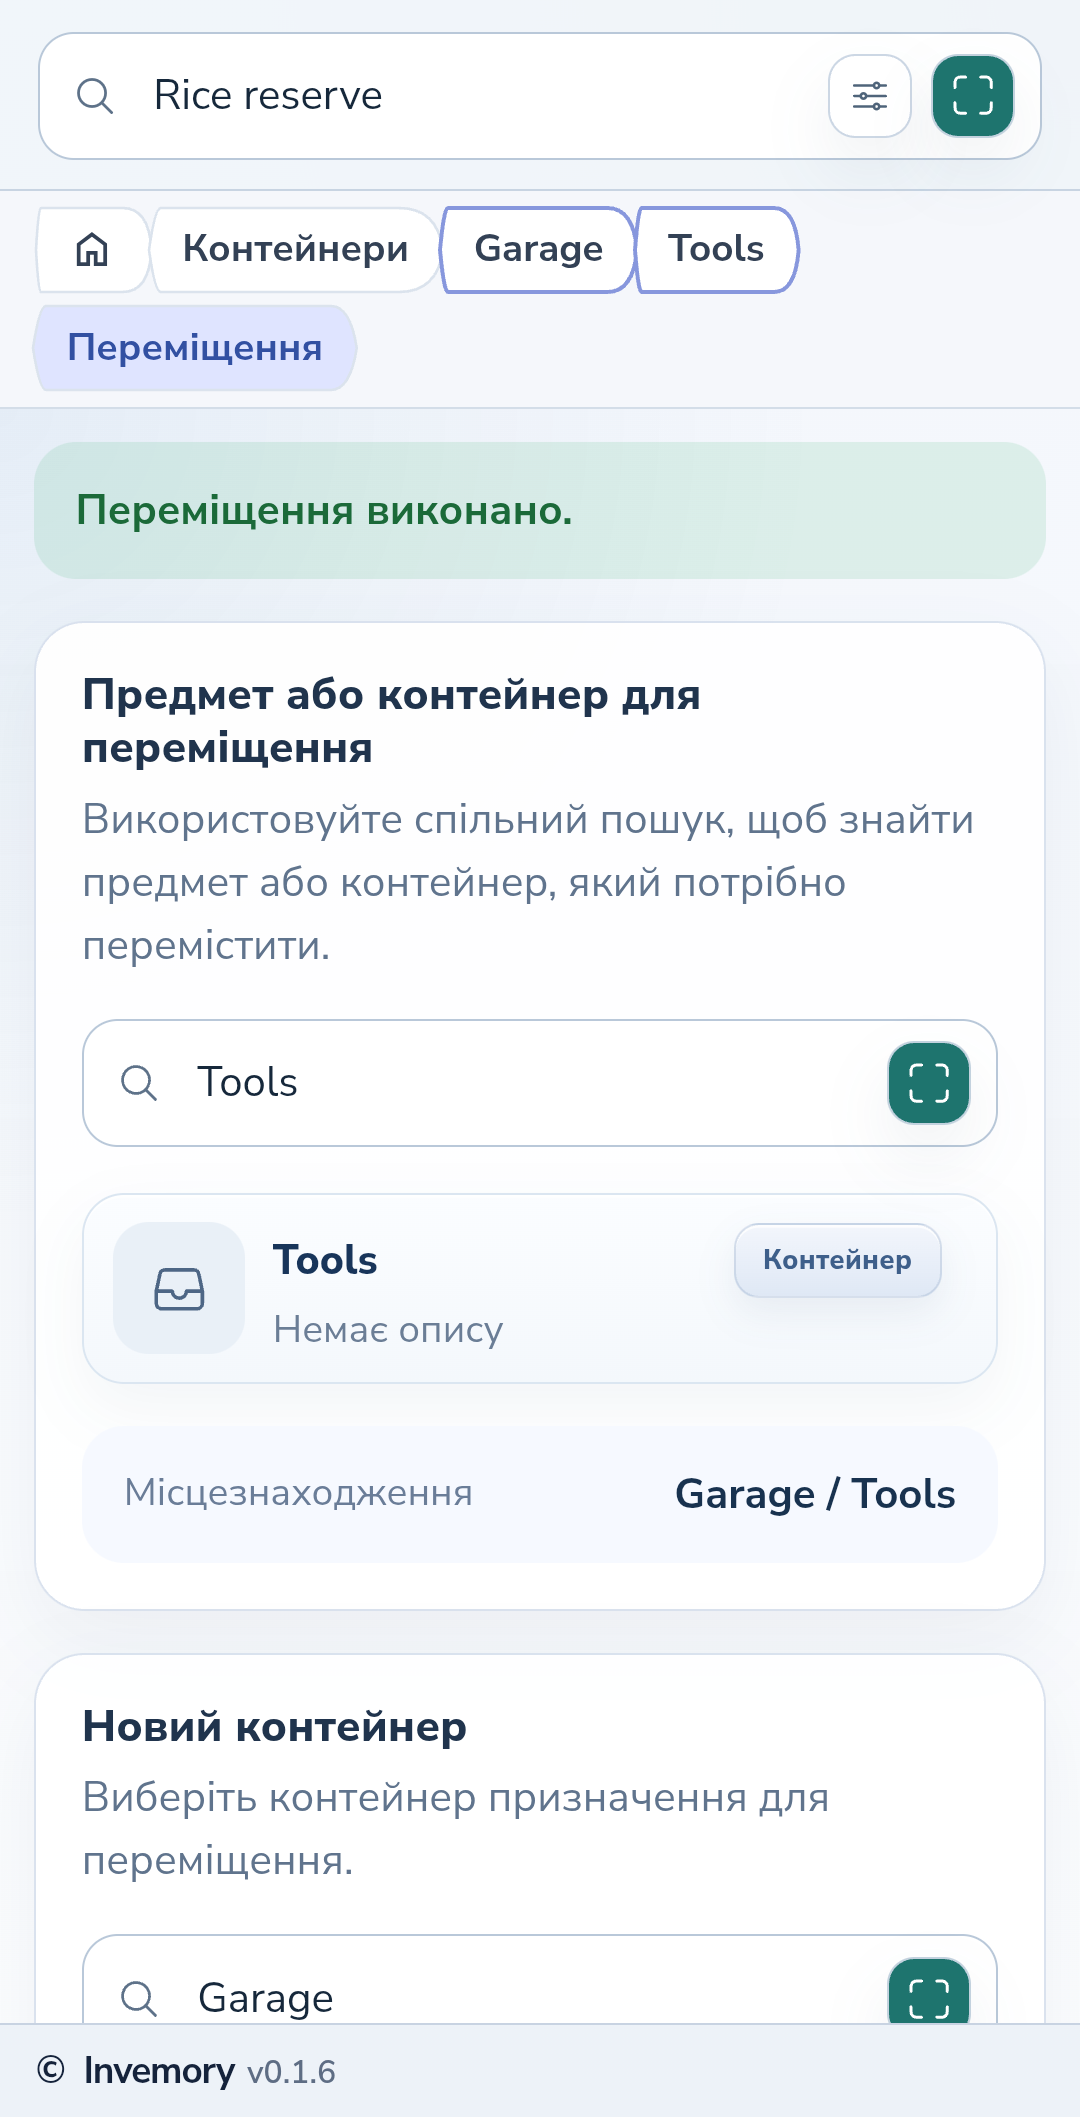Viewport: 1080px width, 2117px height.
Task: Open the Контейнери breadcrumb
Action: [296, 249]
